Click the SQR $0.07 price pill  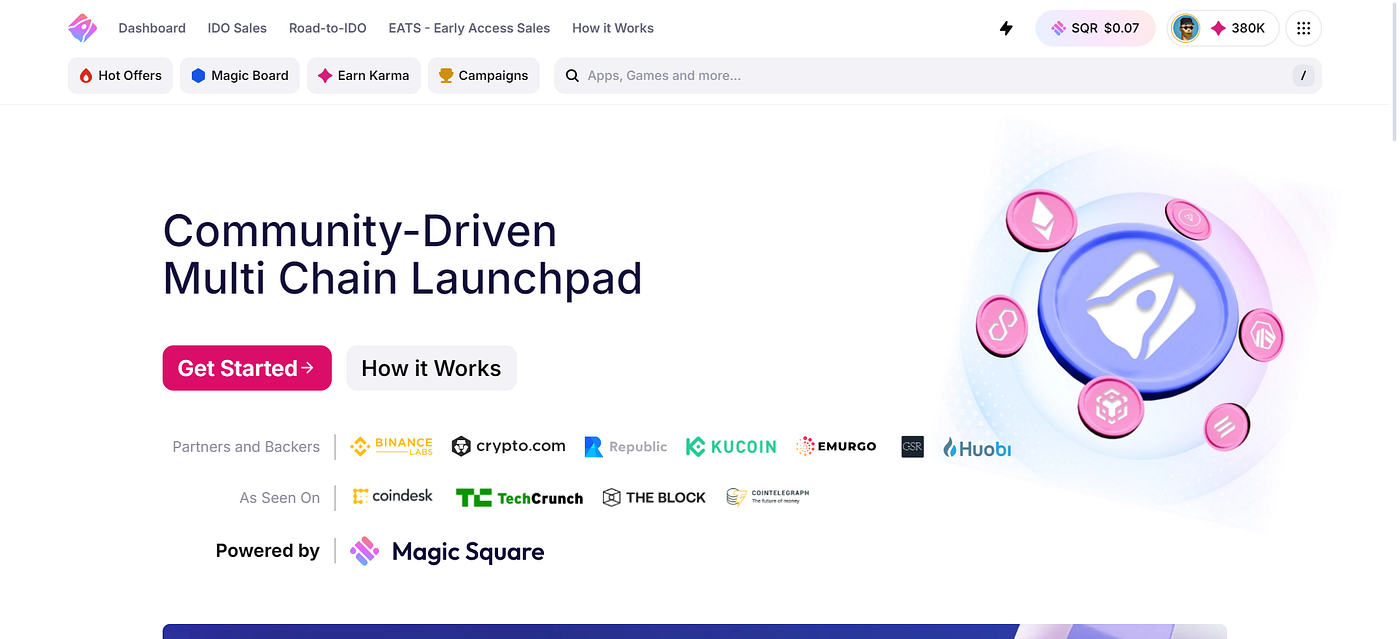1095,28
